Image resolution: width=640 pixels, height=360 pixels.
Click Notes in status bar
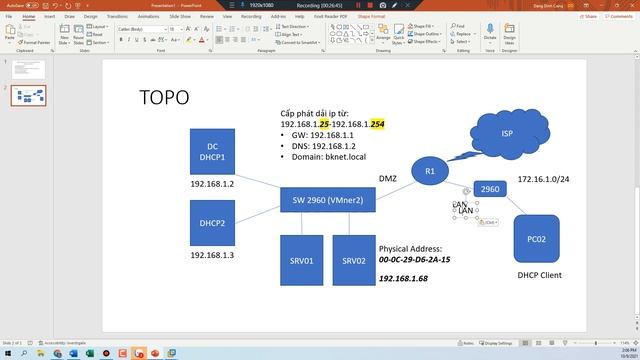(466, 343)
